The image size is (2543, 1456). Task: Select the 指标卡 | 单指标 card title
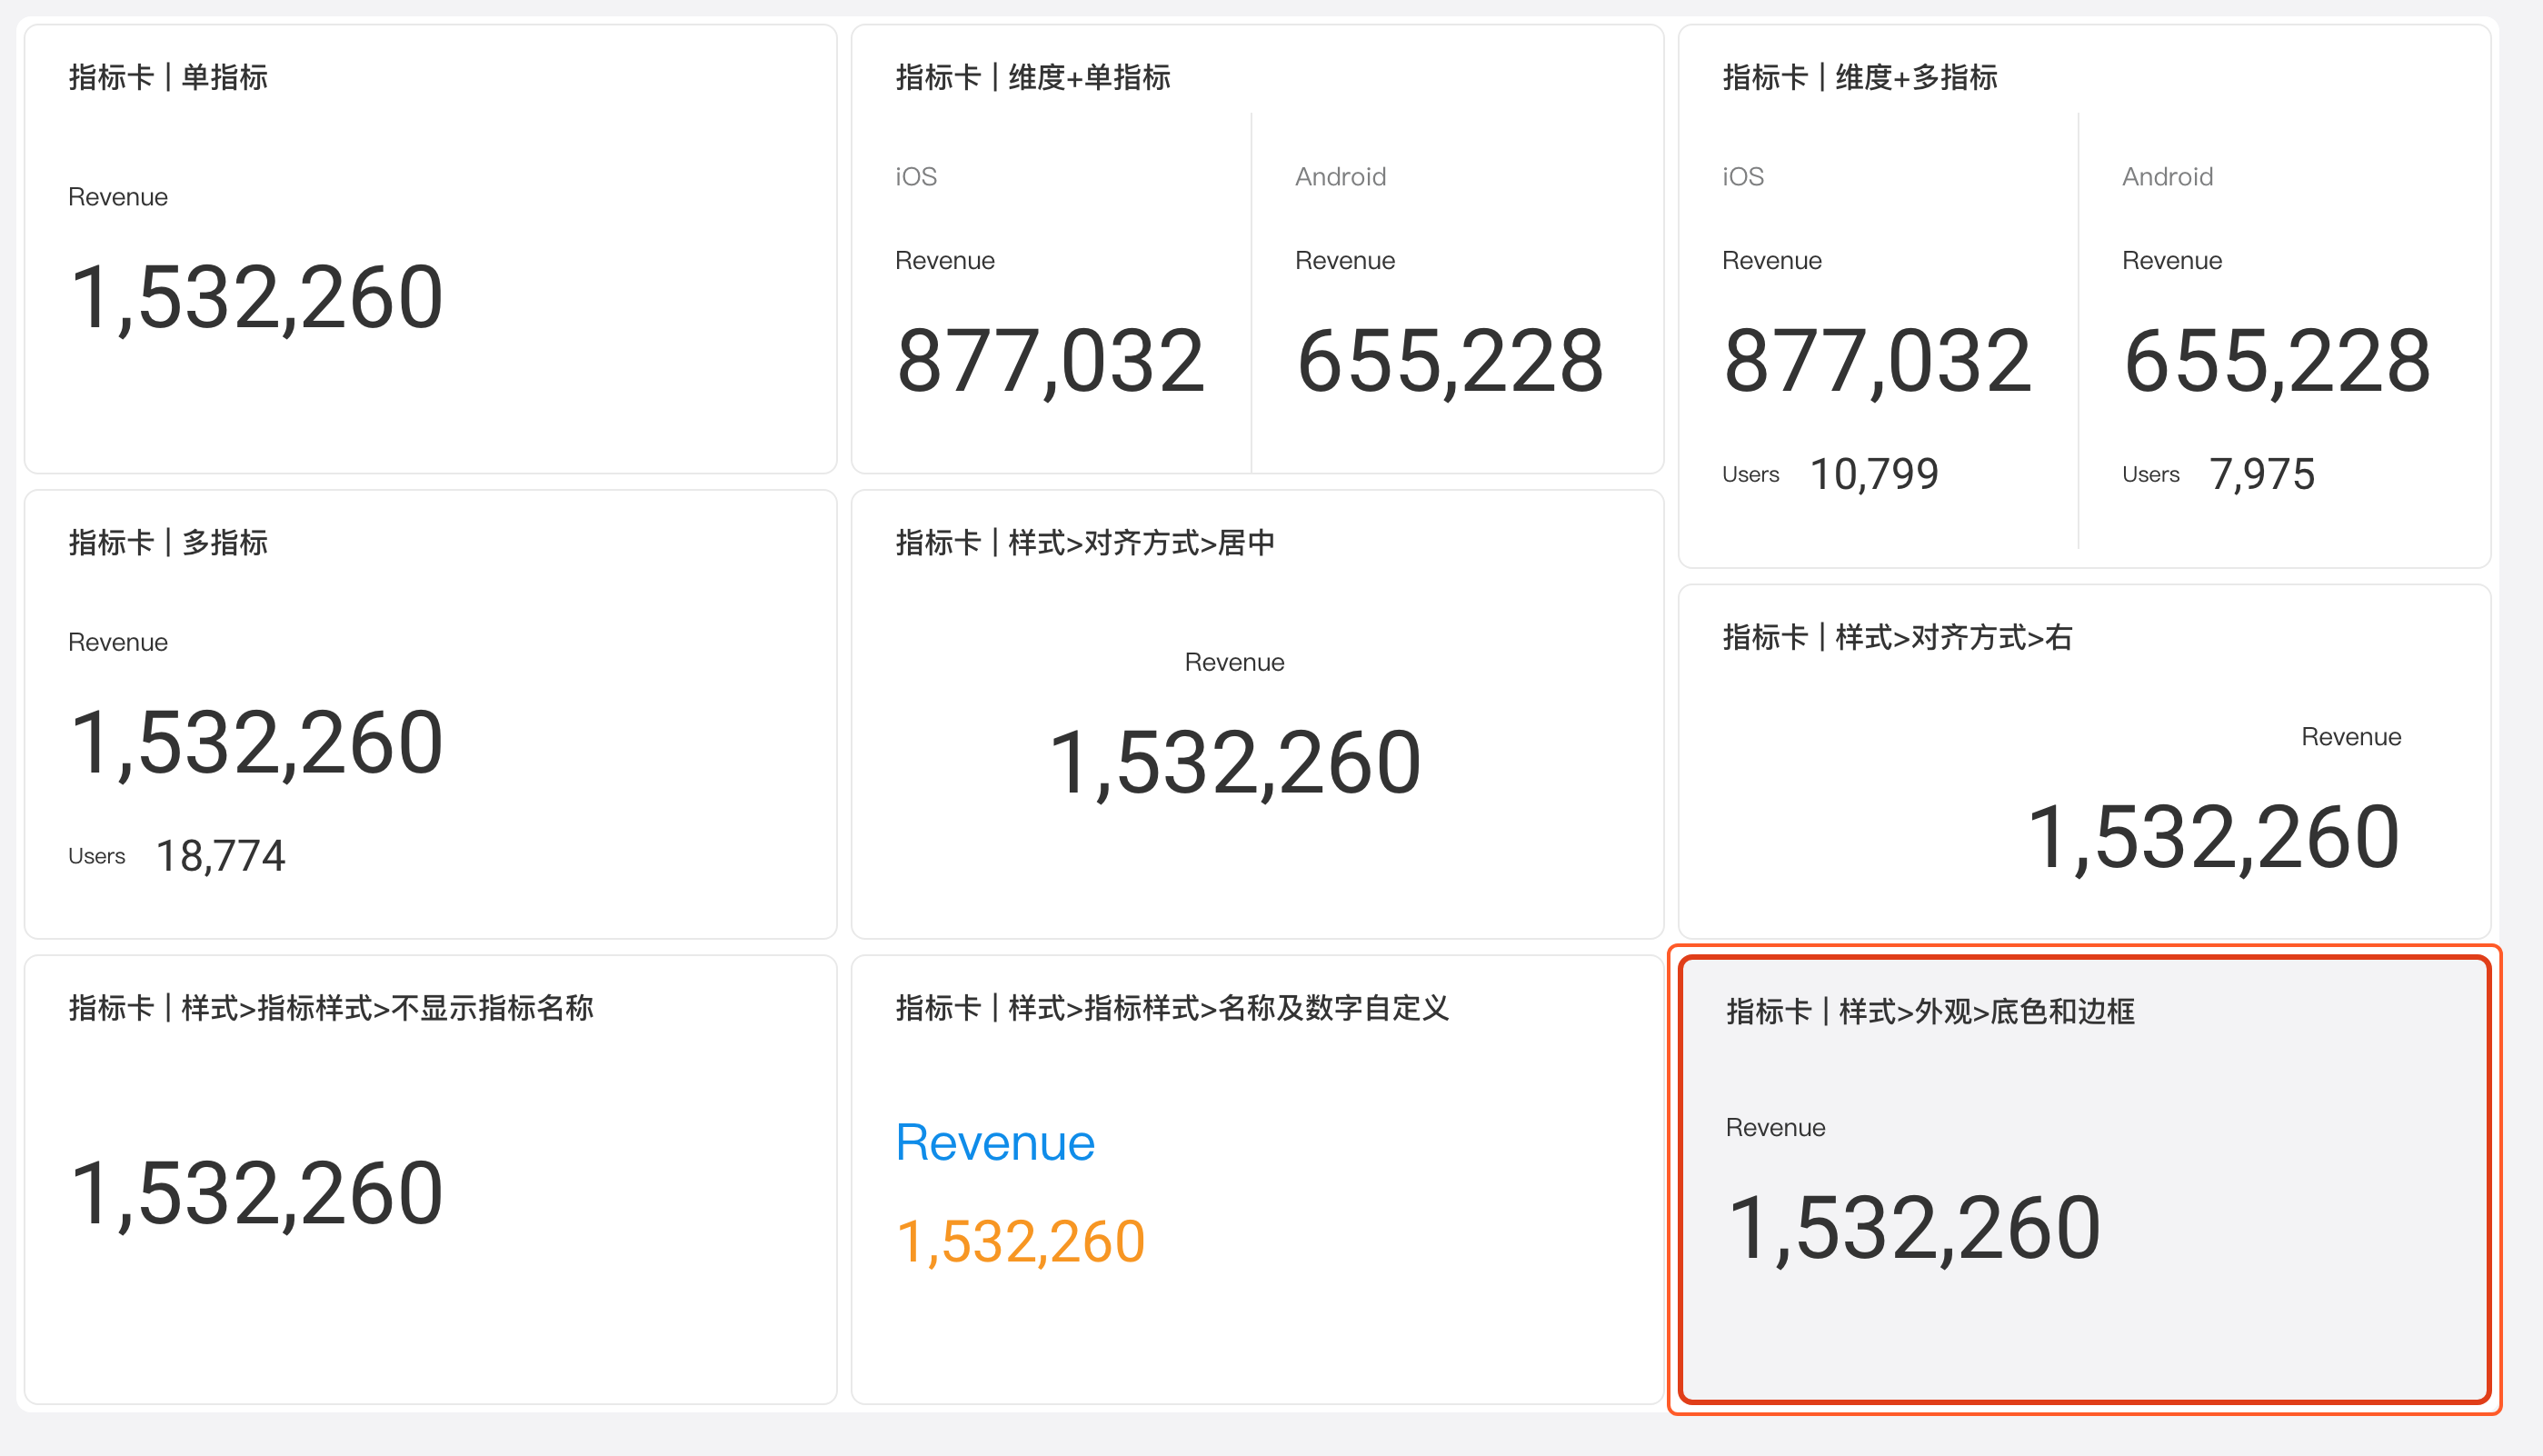pyautogui.click(x=168, y=77)
